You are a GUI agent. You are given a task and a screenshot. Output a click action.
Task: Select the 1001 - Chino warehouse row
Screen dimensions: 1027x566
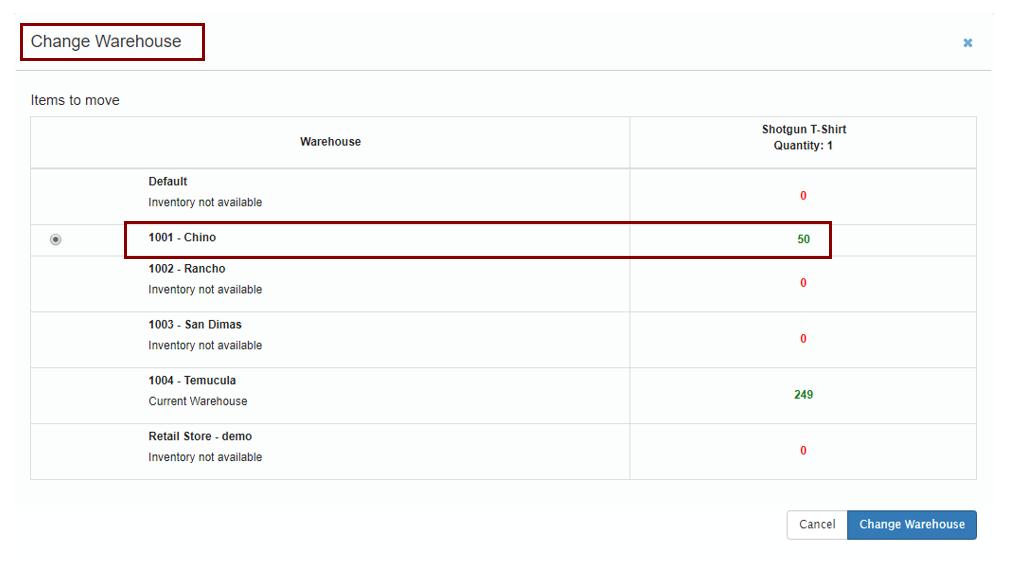coord(503,240)
